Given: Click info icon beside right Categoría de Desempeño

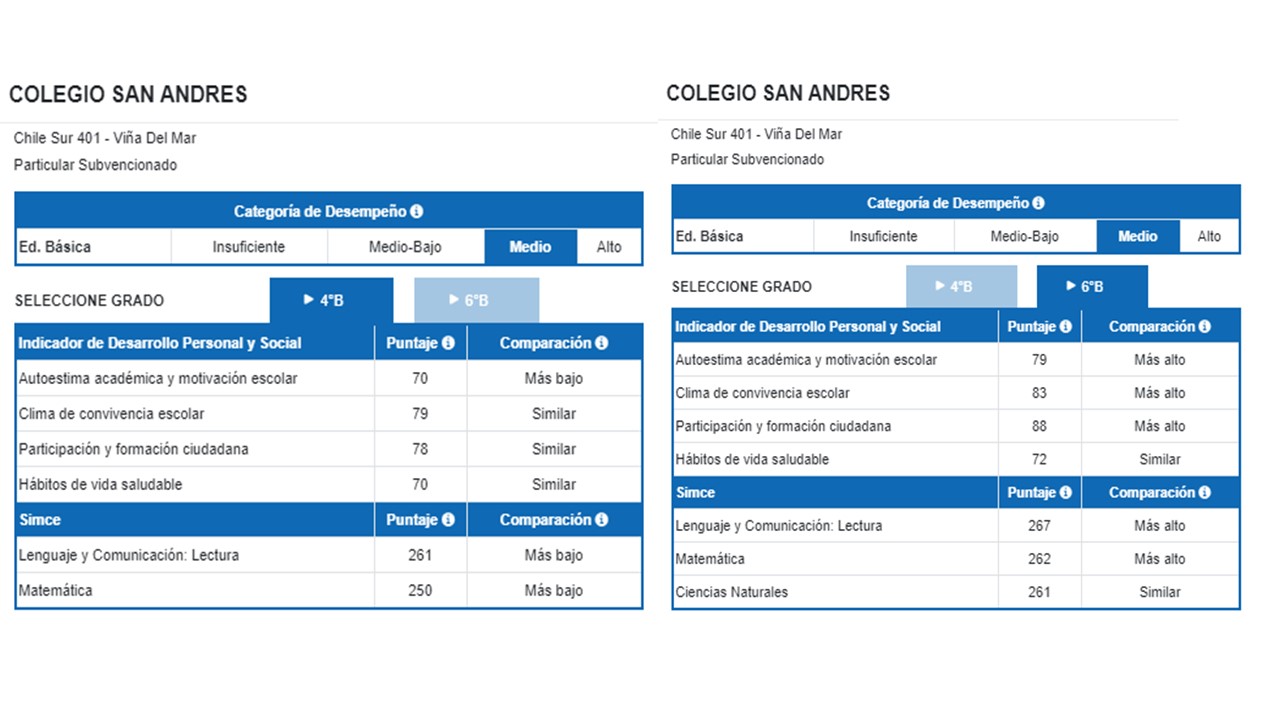Looking at the screenshot, I should (1038, 203).
